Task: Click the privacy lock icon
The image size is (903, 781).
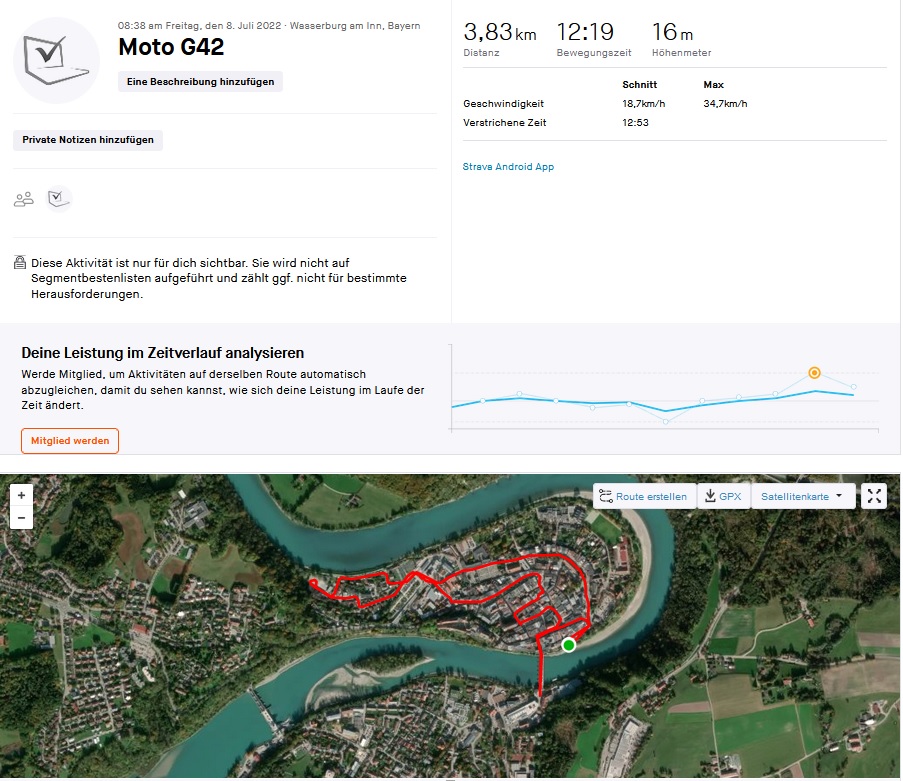Action: click(20, 263)
